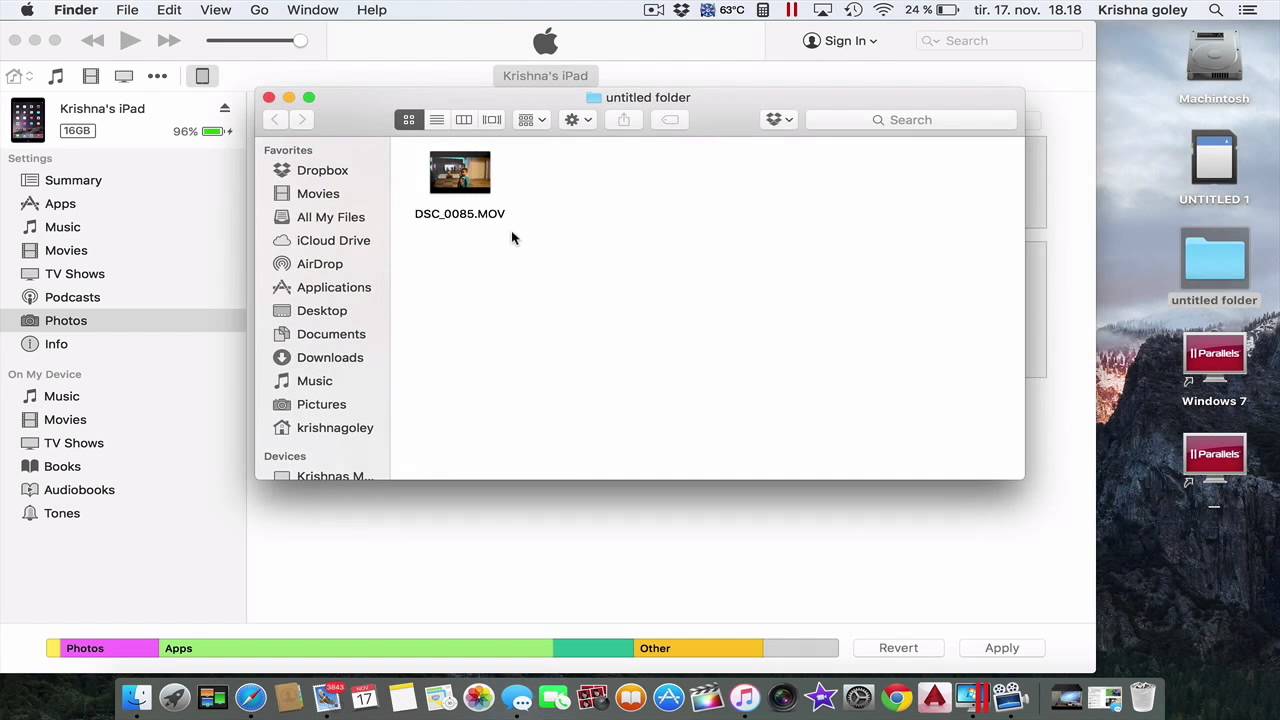1280x720 pixels.
Task: Open Apps in iTunes Settings sidebar
Action: click(x=60, y=204)
